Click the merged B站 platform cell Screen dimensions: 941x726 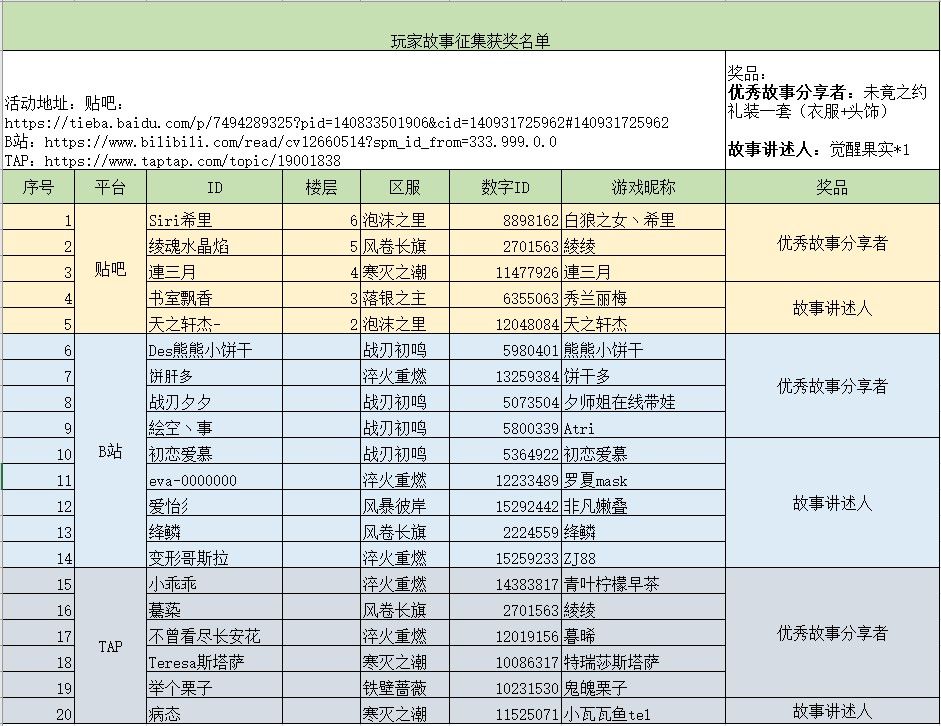[110, 451]
